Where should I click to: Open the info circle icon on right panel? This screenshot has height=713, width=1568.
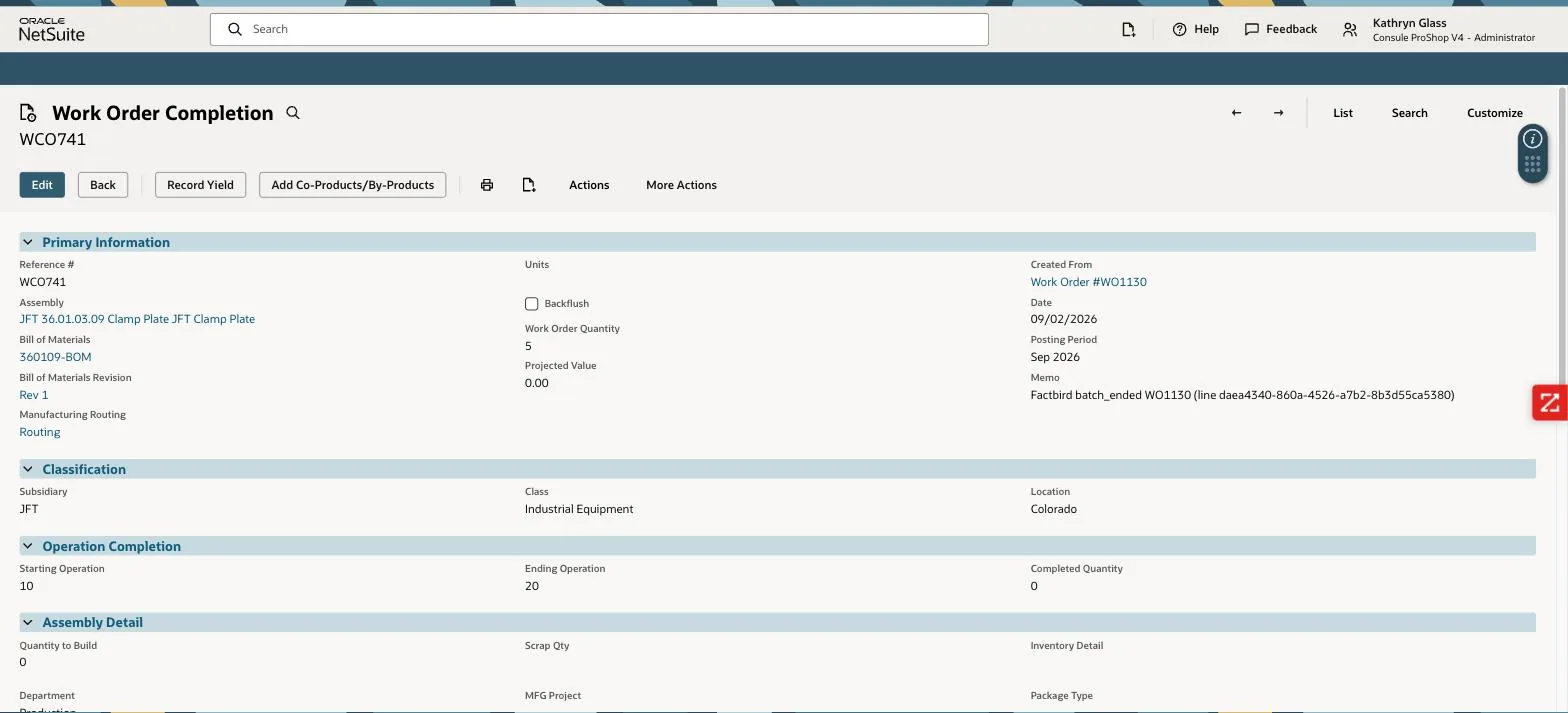click(1532, 139)
